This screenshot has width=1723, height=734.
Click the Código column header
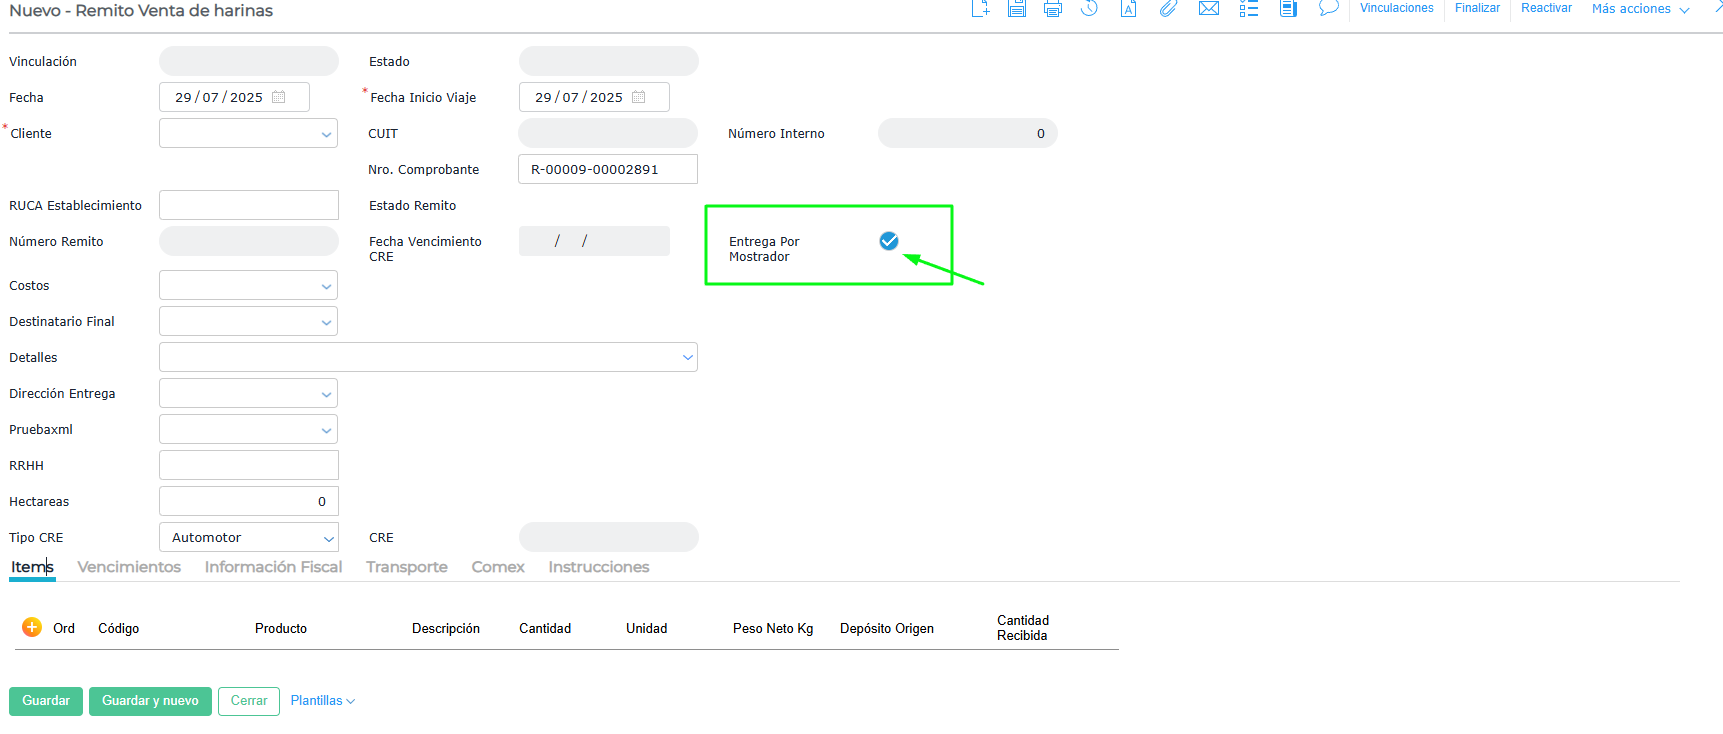coord(119,628)
